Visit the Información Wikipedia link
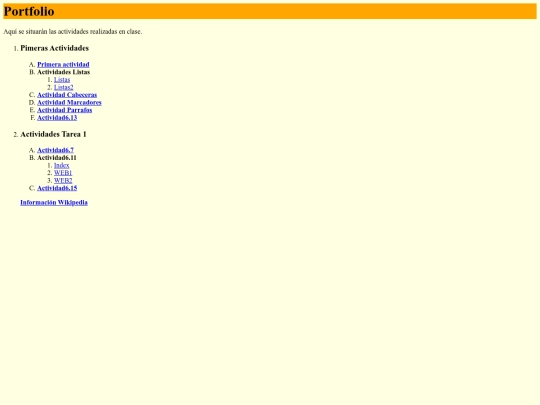The height and width of the screenshot is (405, 540). [54, 202]
